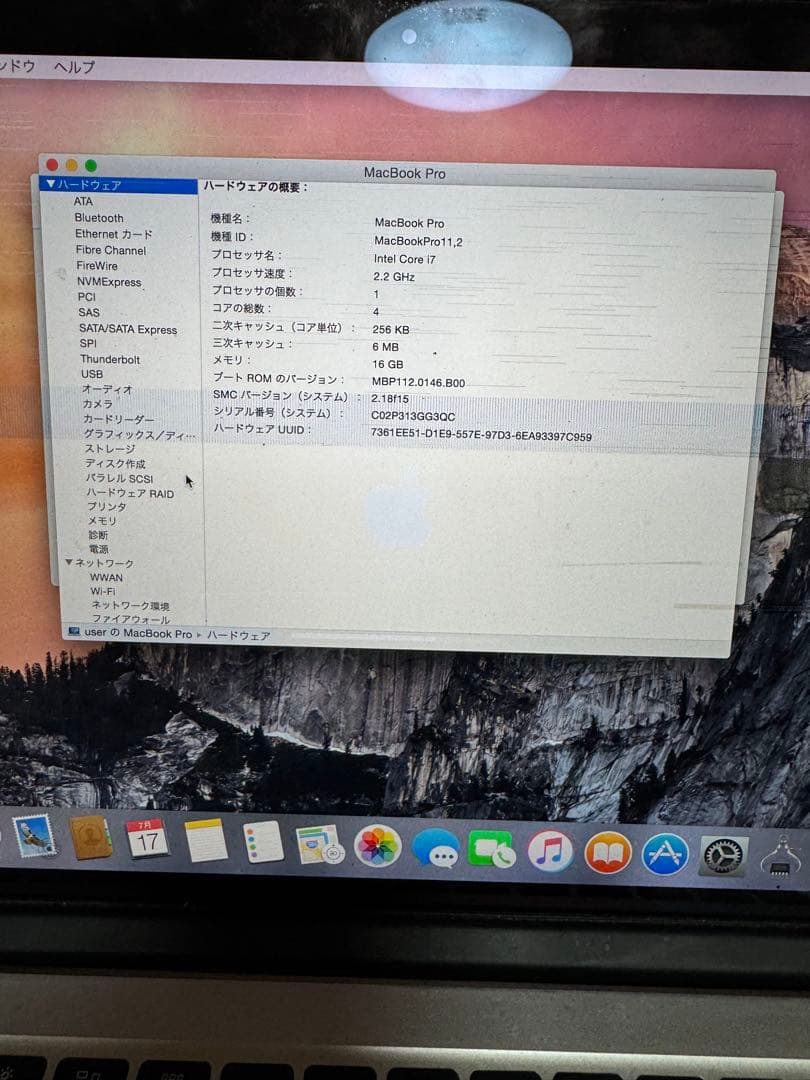Viewport: 810px width, 1080px height.
Task: Open iBooks from the Dock
Action: coord(608,853)
